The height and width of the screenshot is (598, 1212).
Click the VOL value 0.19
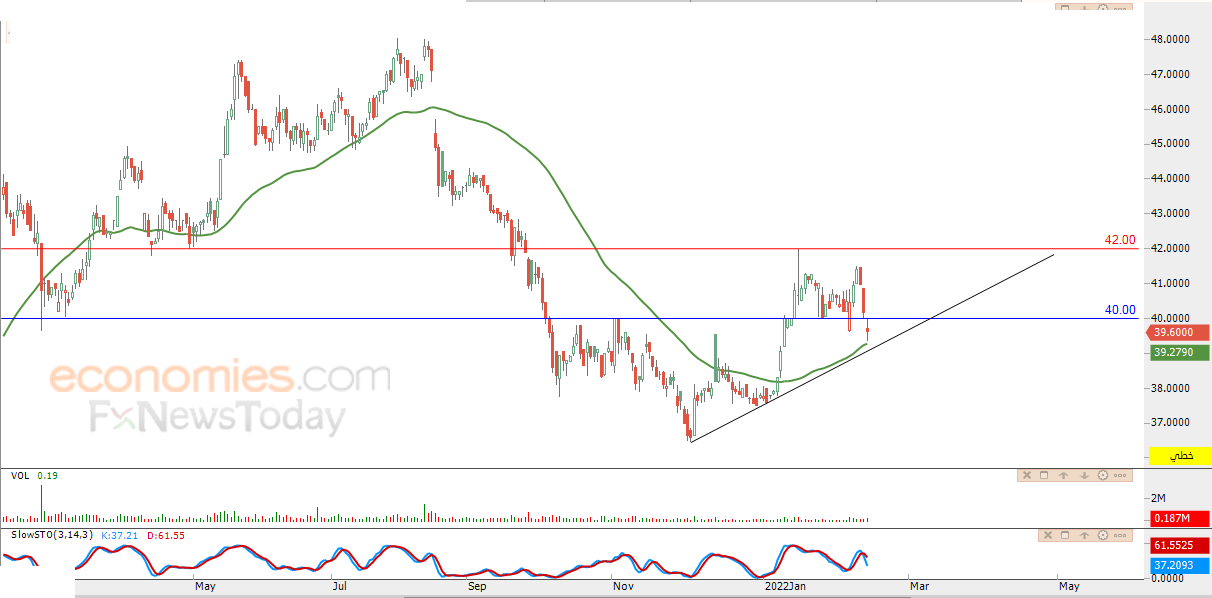tap(47, 476)
